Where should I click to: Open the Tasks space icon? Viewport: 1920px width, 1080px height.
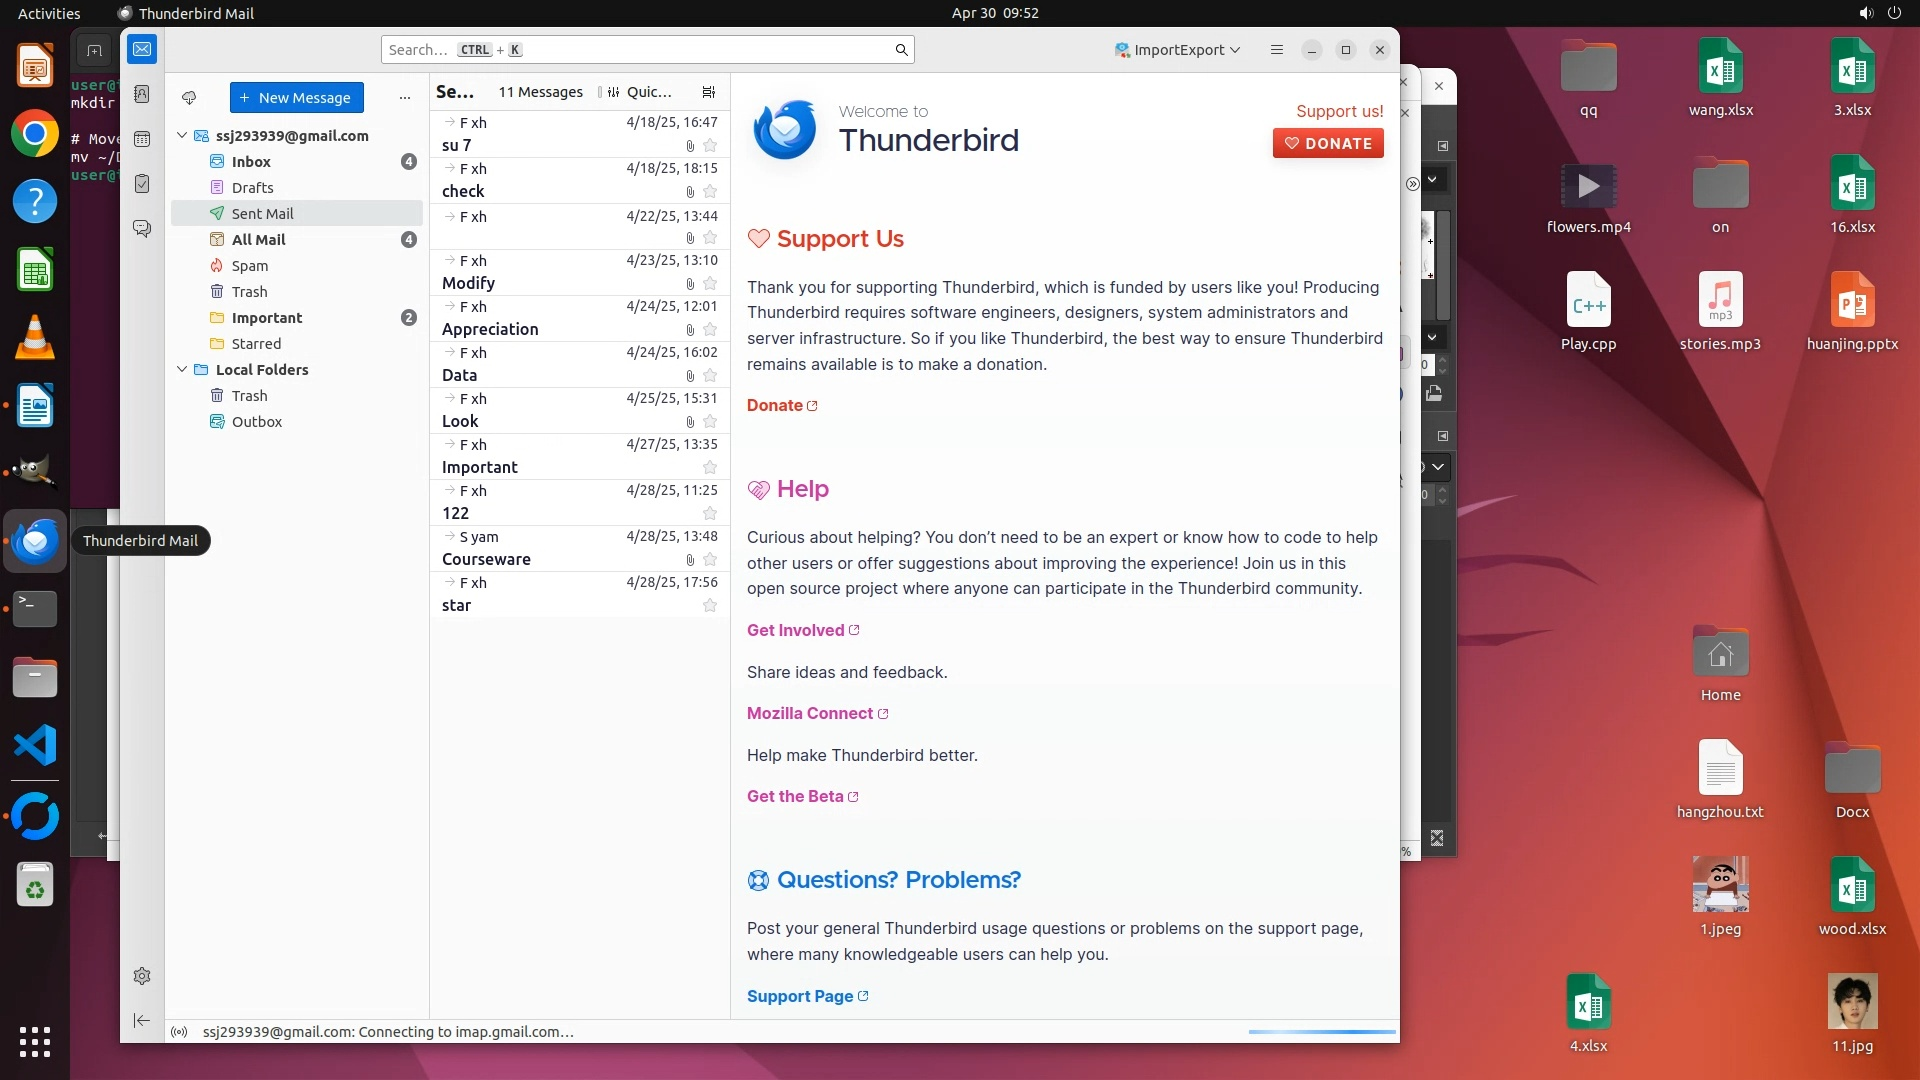142,184
